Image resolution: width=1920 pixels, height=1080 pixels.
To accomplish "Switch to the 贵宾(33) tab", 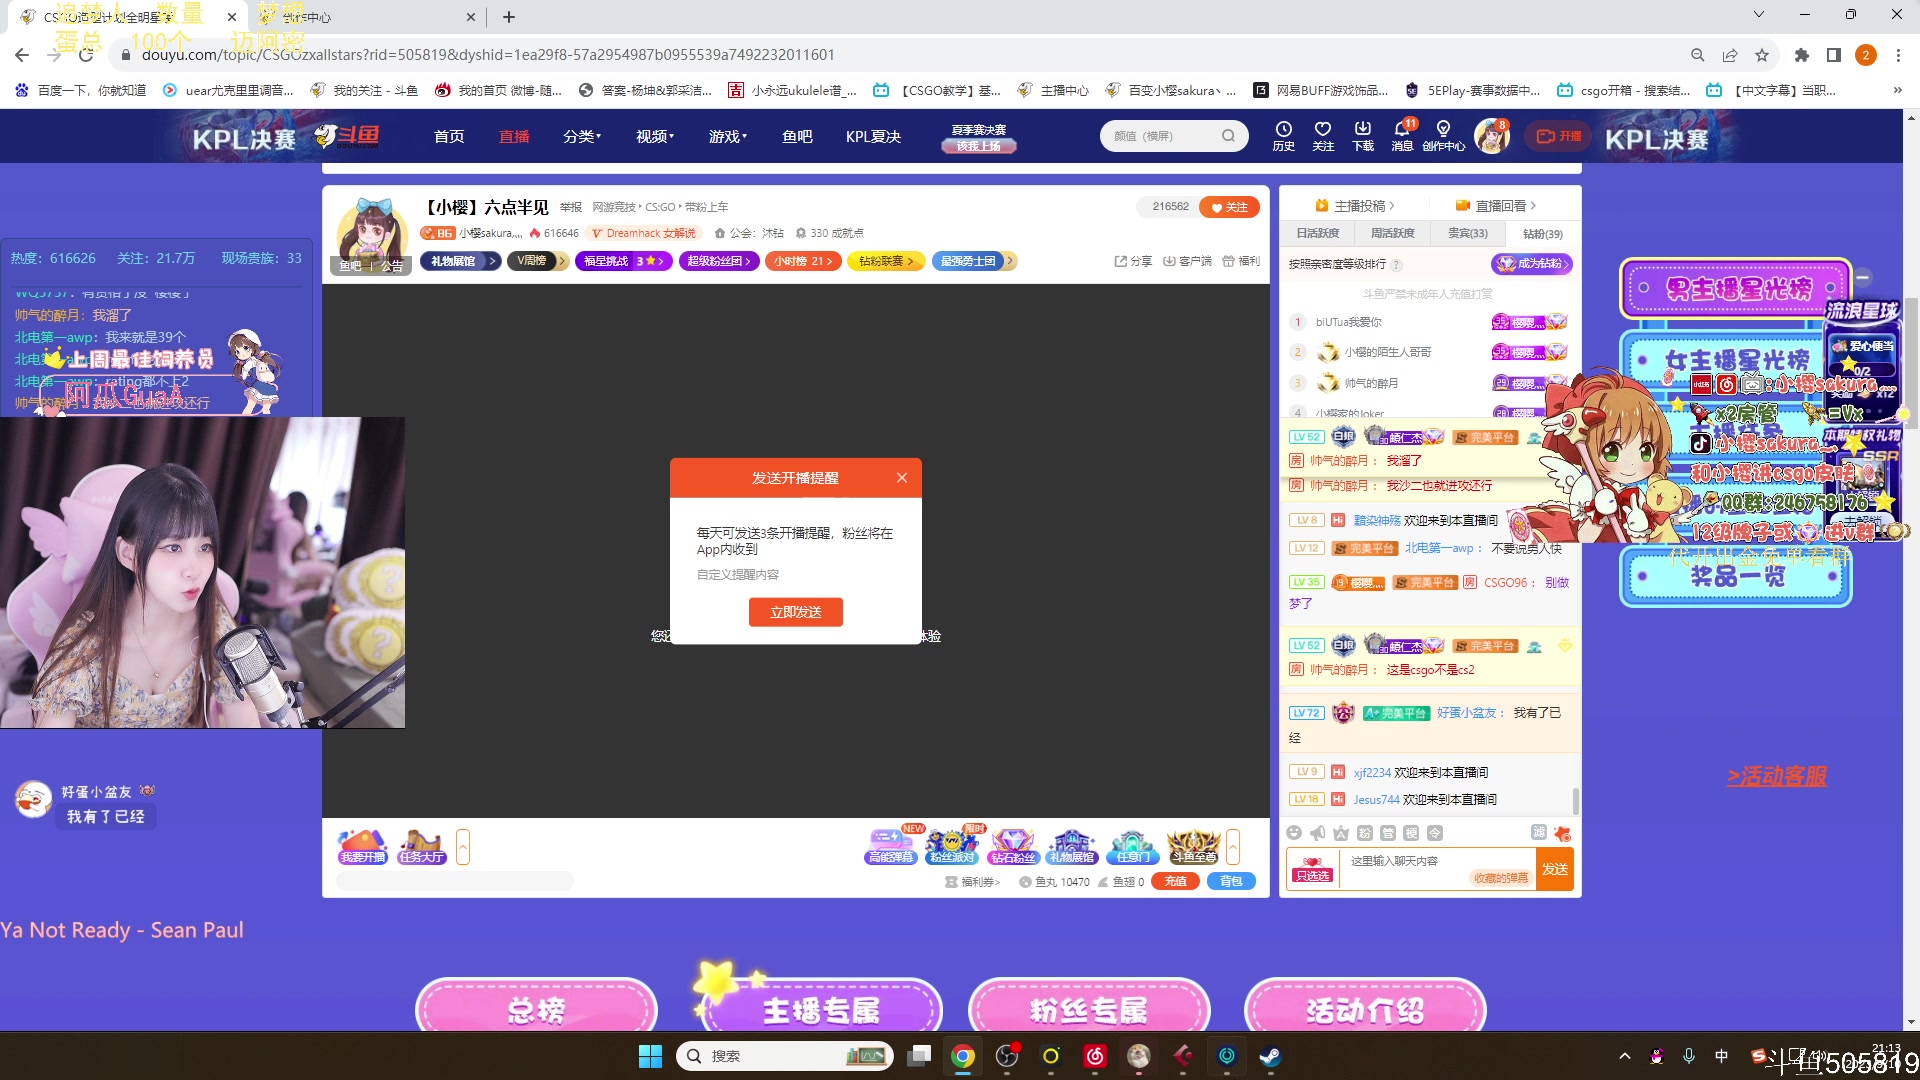I will point(1467,233).
